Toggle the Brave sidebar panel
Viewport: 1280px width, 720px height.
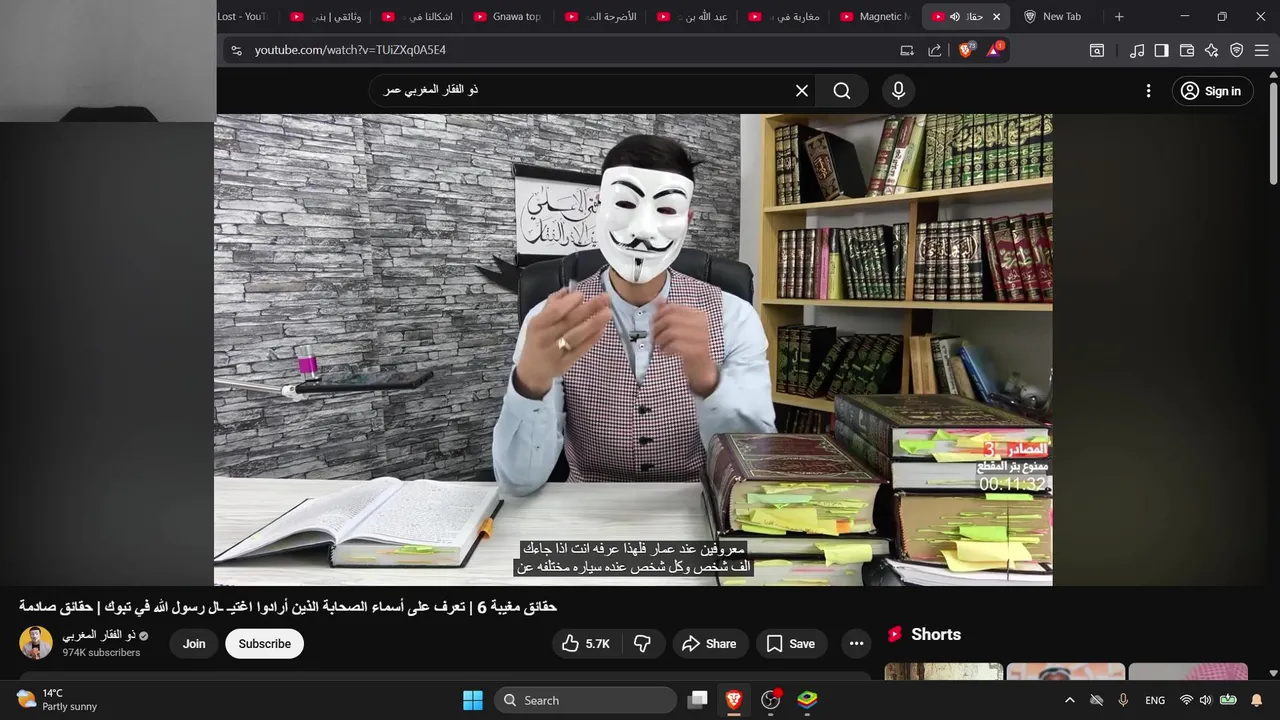coord(1161,50)
